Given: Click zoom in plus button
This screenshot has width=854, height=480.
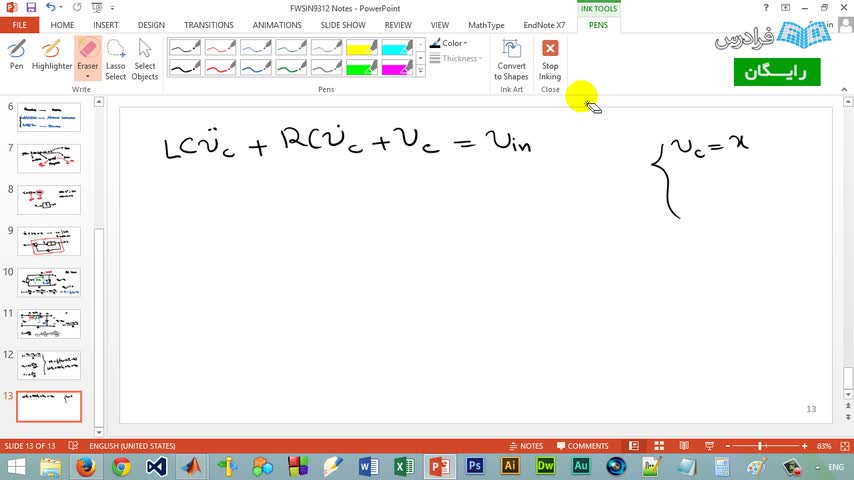Looking at the screenshot, I should click(804, 446).
